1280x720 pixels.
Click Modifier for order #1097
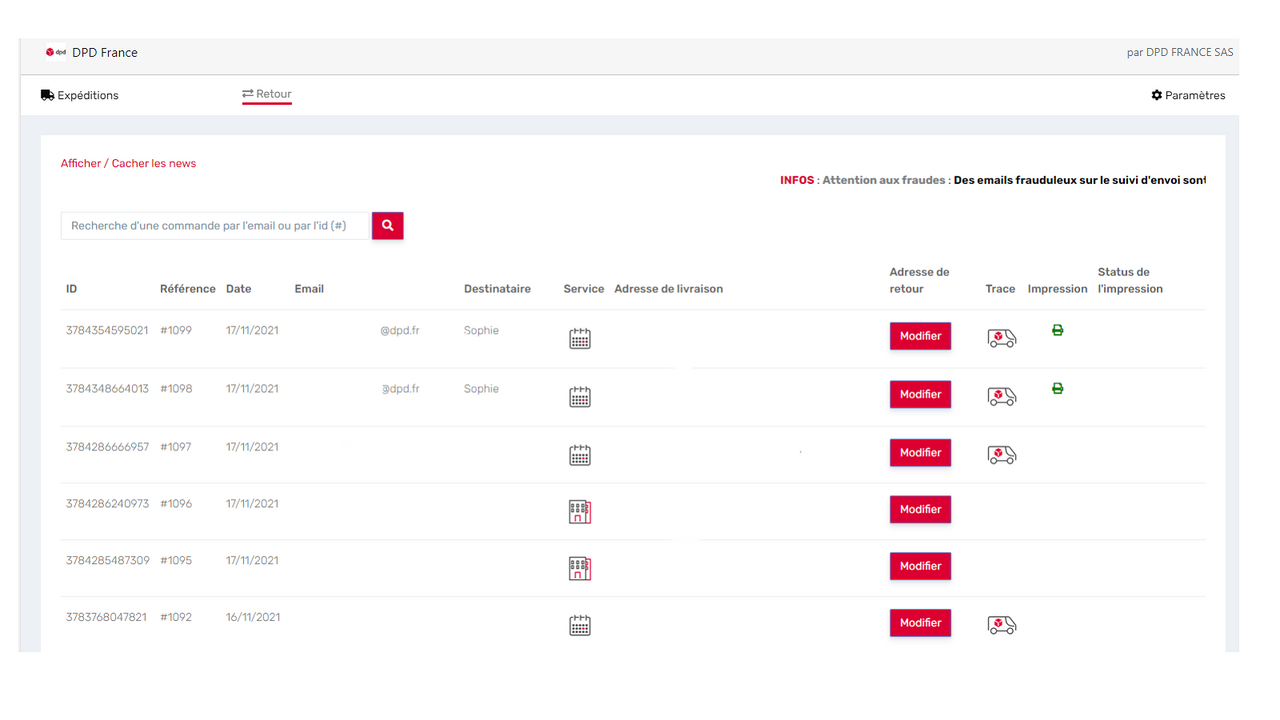point(920,452)
